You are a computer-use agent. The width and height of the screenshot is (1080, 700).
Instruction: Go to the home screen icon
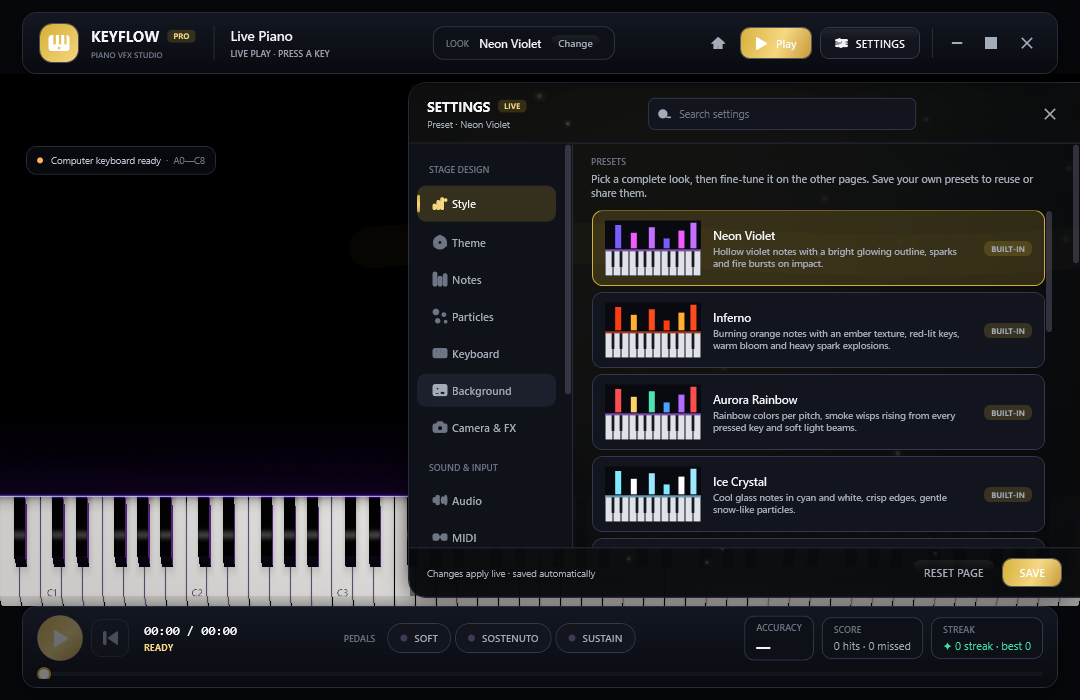coord(718,43)
